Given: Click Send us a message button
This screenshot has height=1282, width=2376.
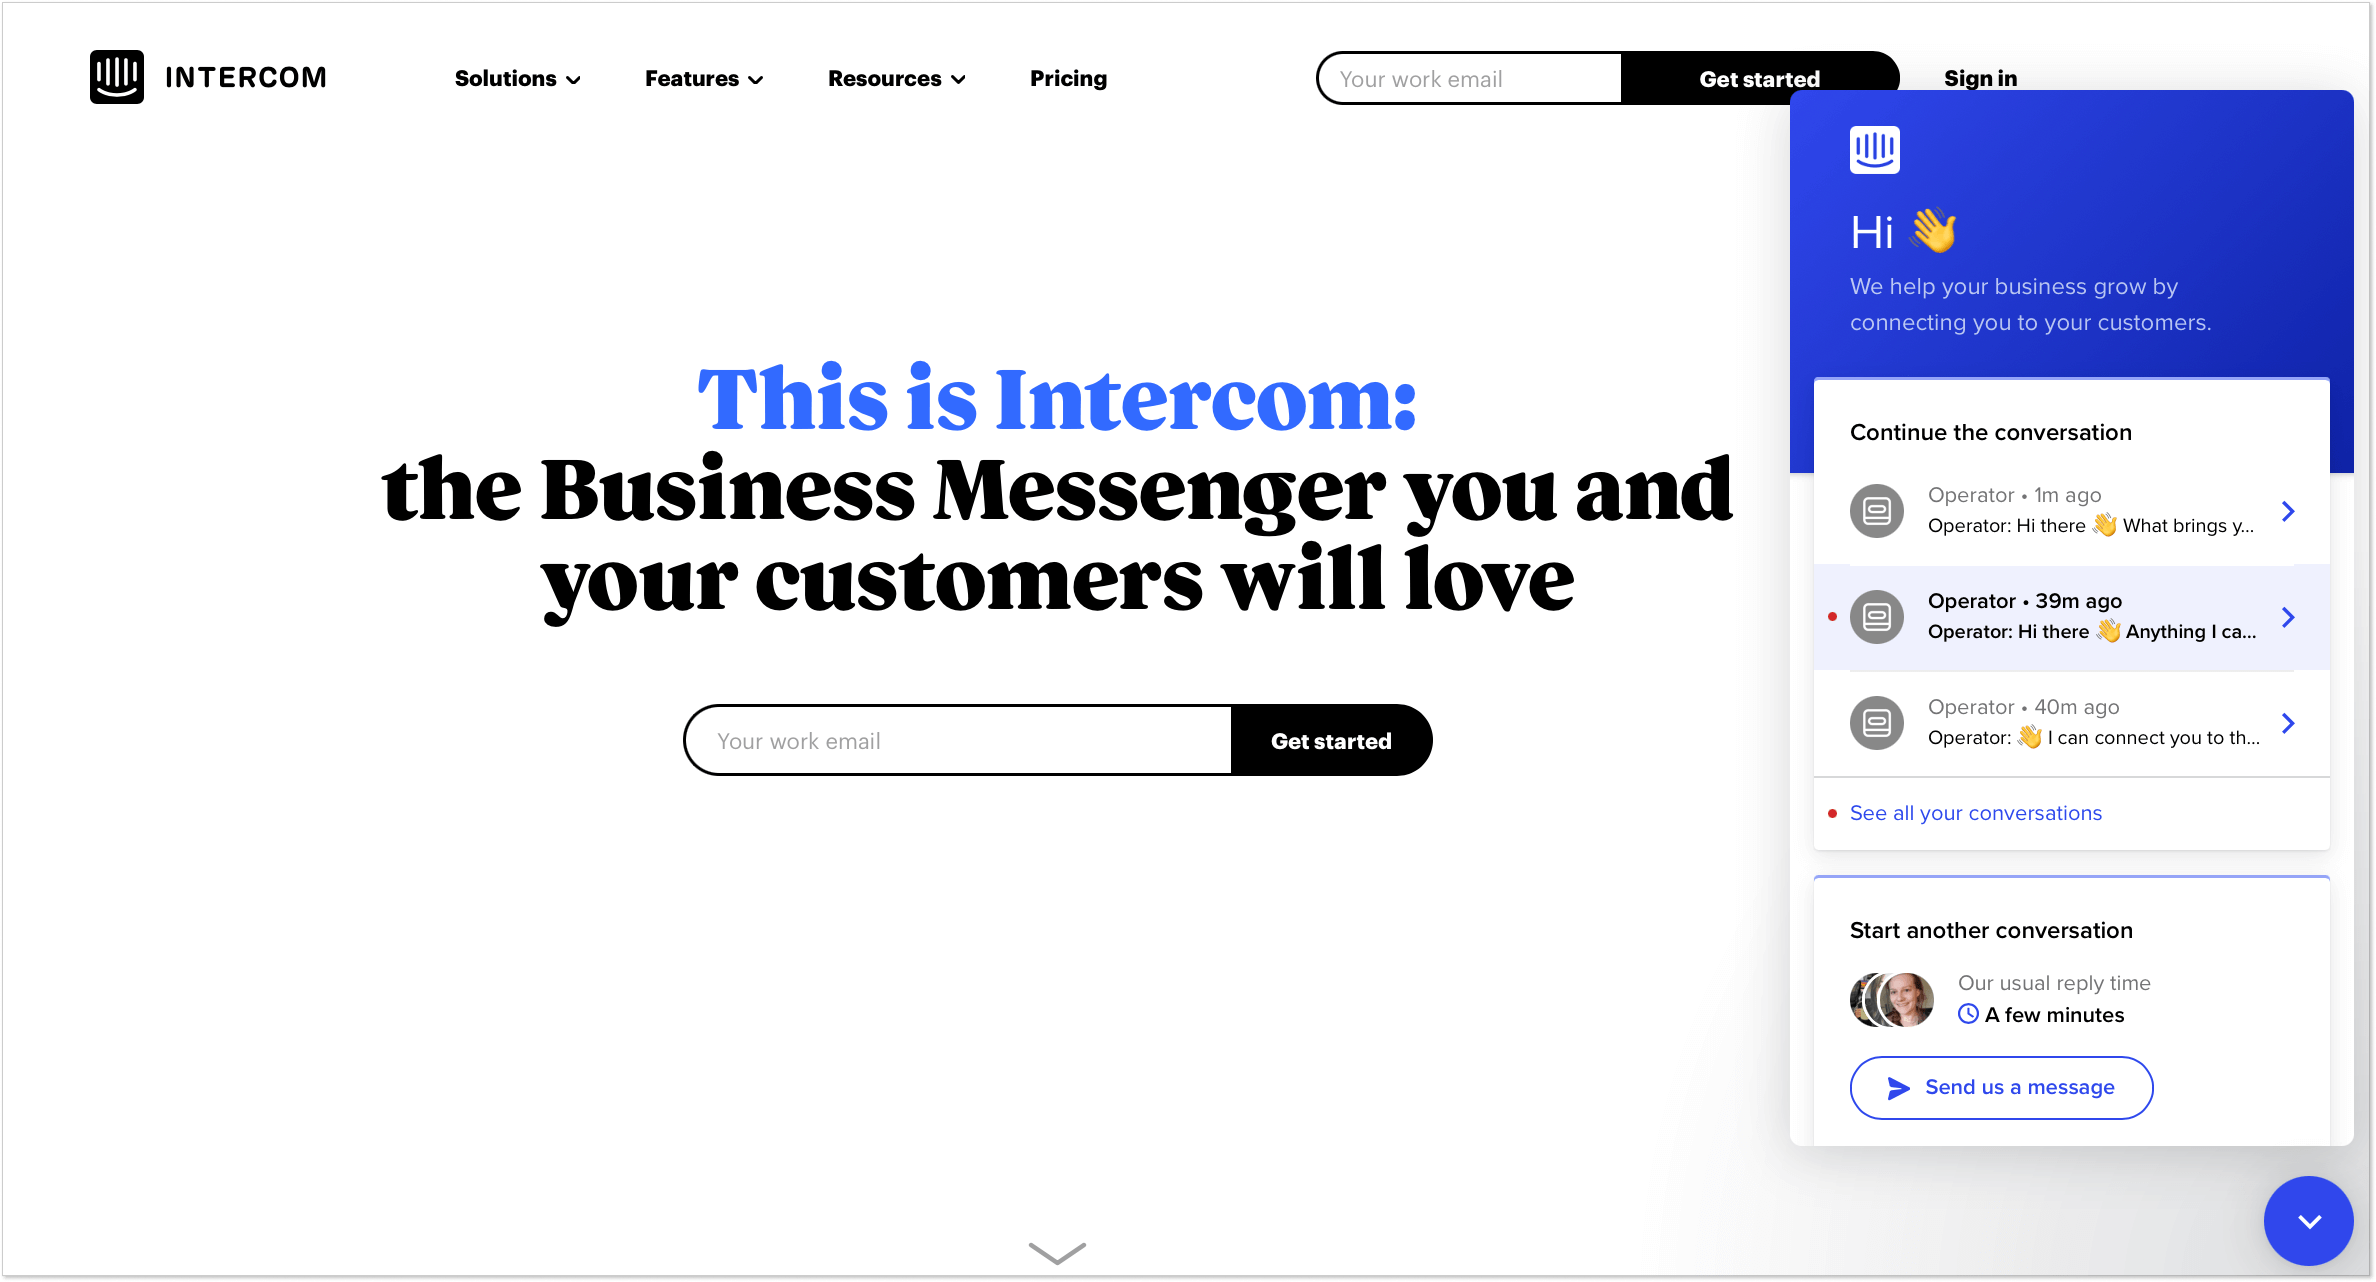Looking at the screenshot, I should (x=2002, y=1086).
